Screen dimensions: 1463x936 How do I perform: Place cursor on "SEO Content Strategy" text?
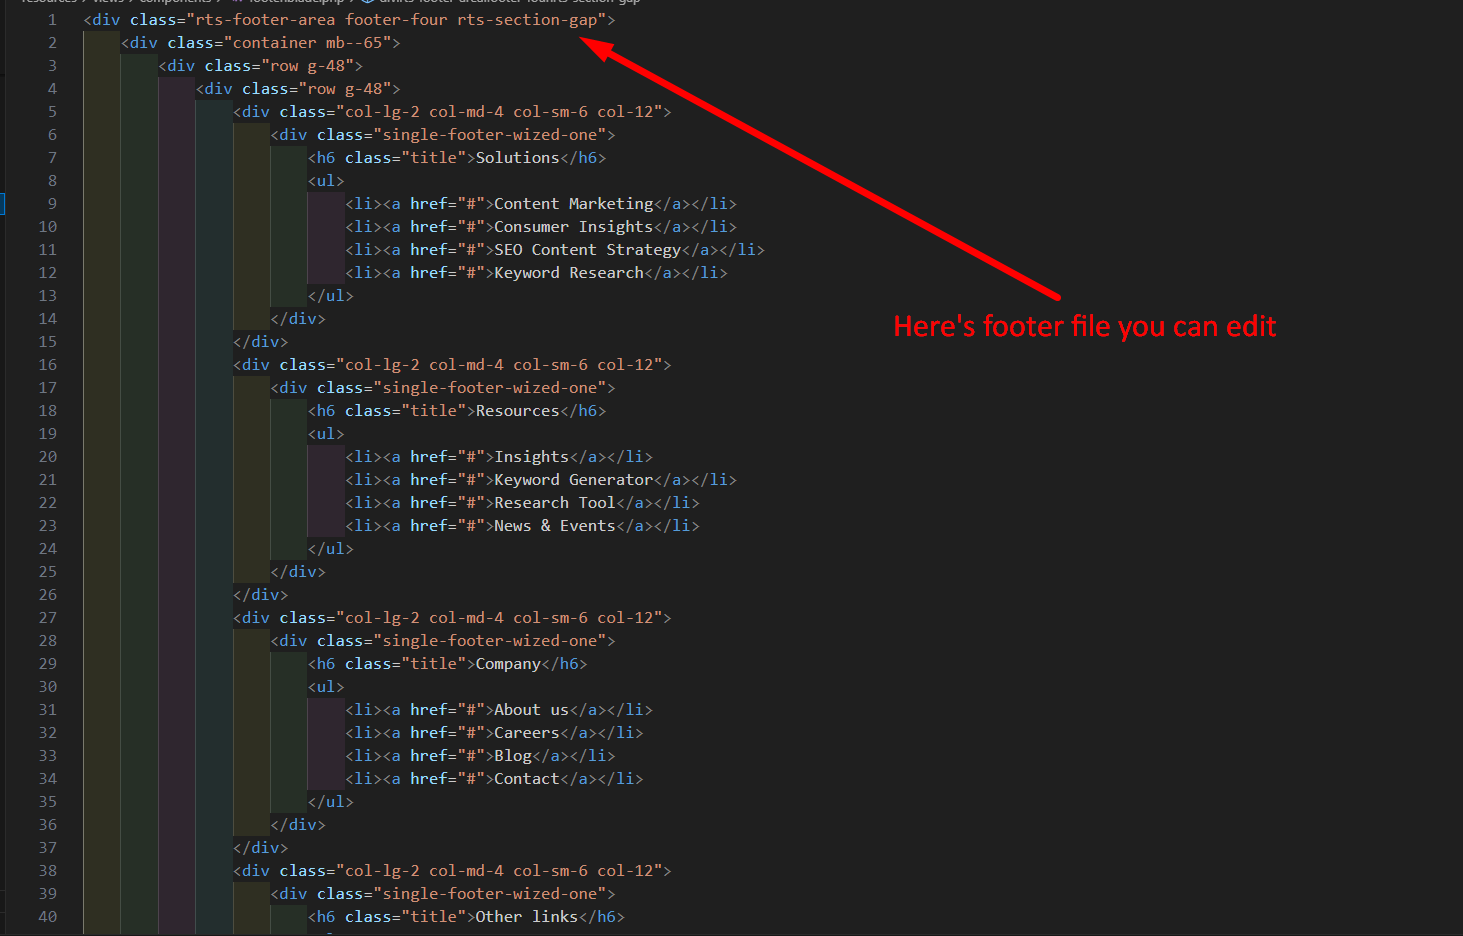coord(587,250)
